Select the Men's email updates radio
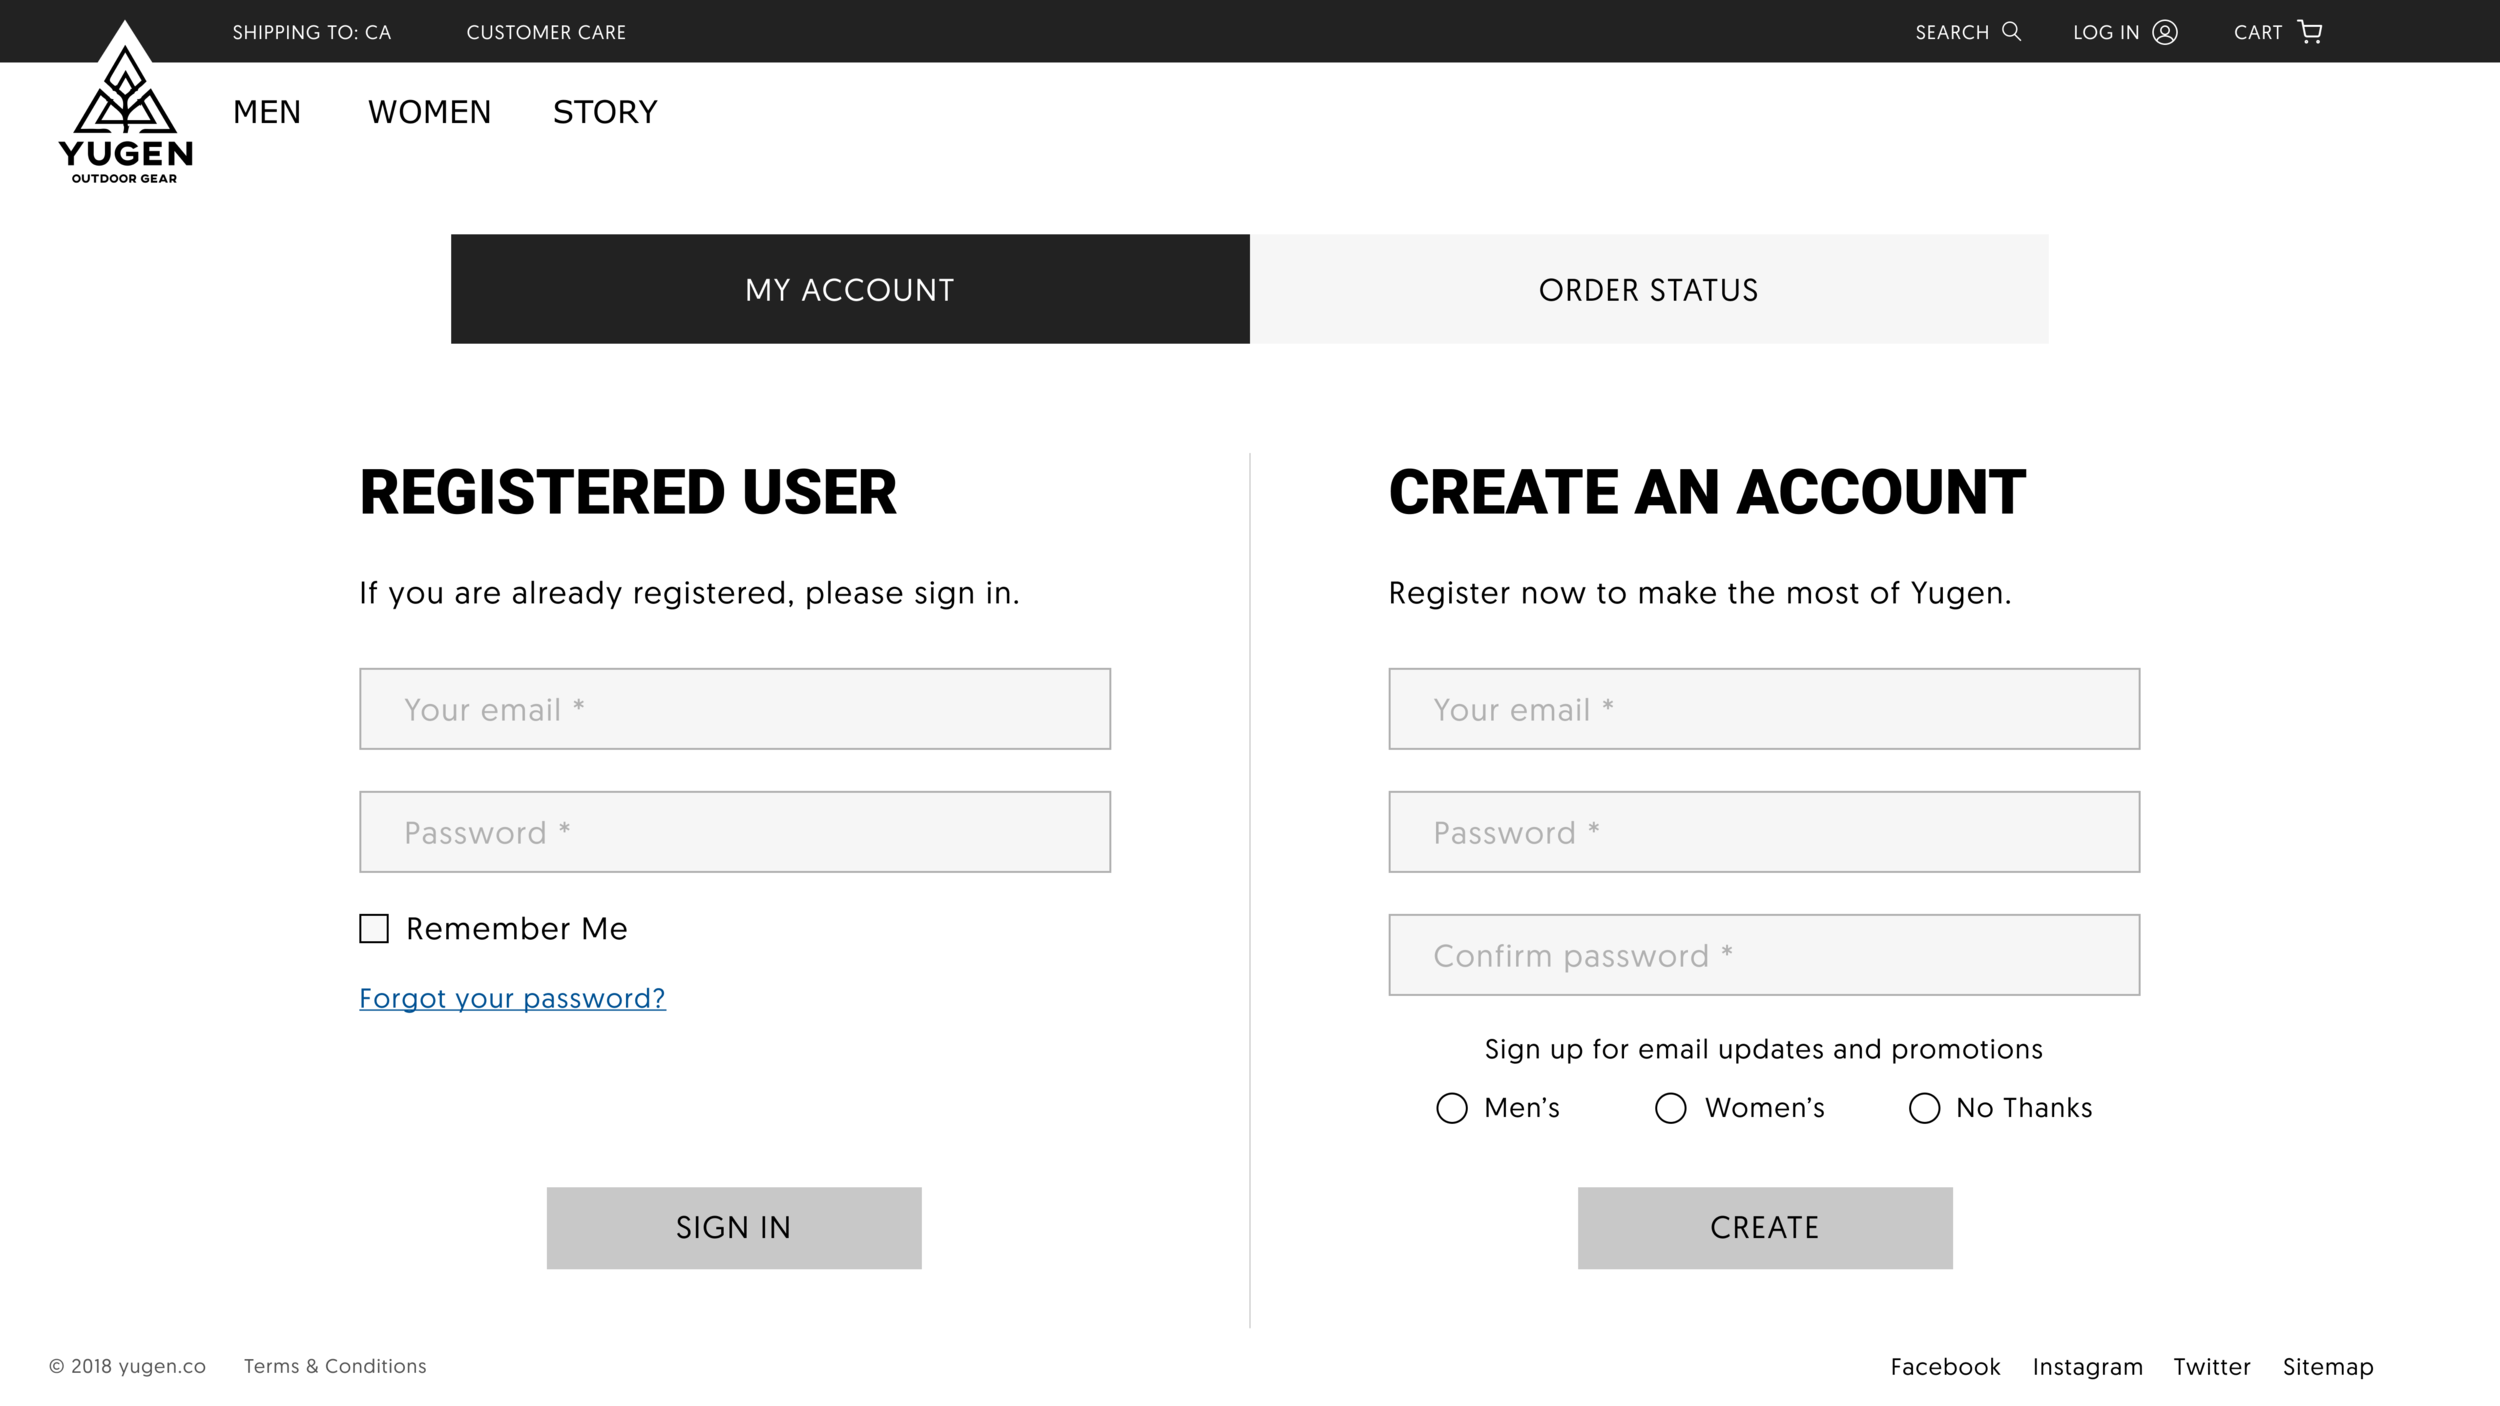This screenshot has height=1406, width=2500. click(1451, 1108)
